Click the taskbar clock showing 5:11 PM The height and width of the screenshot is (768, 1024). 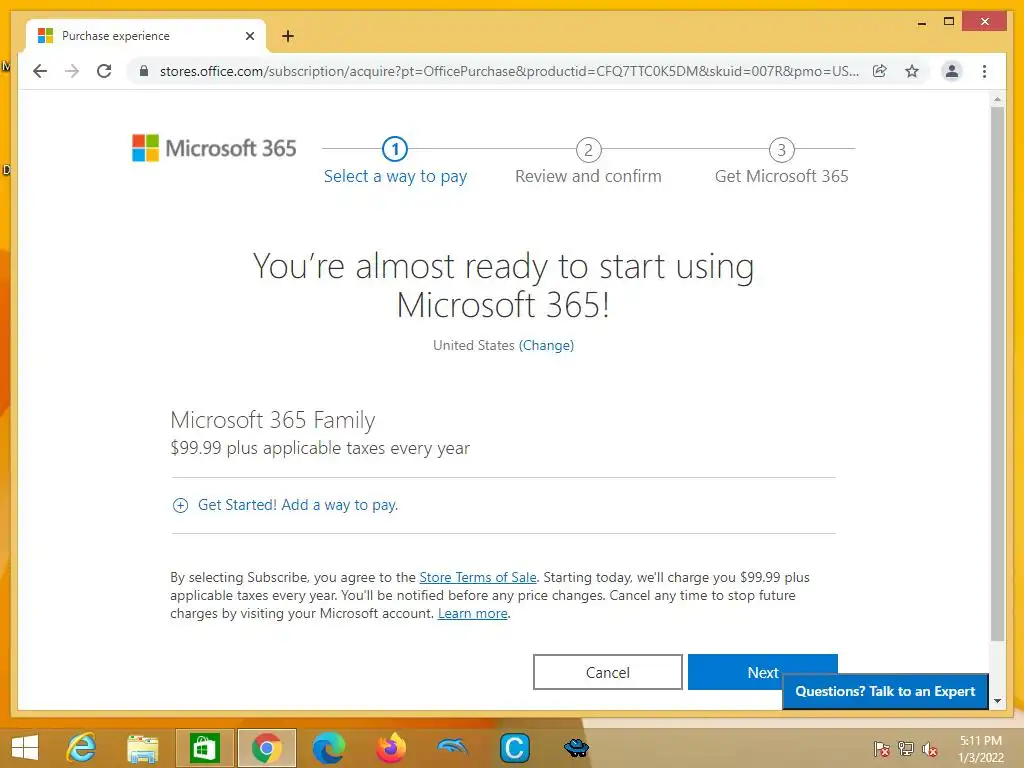coord(981,748)
